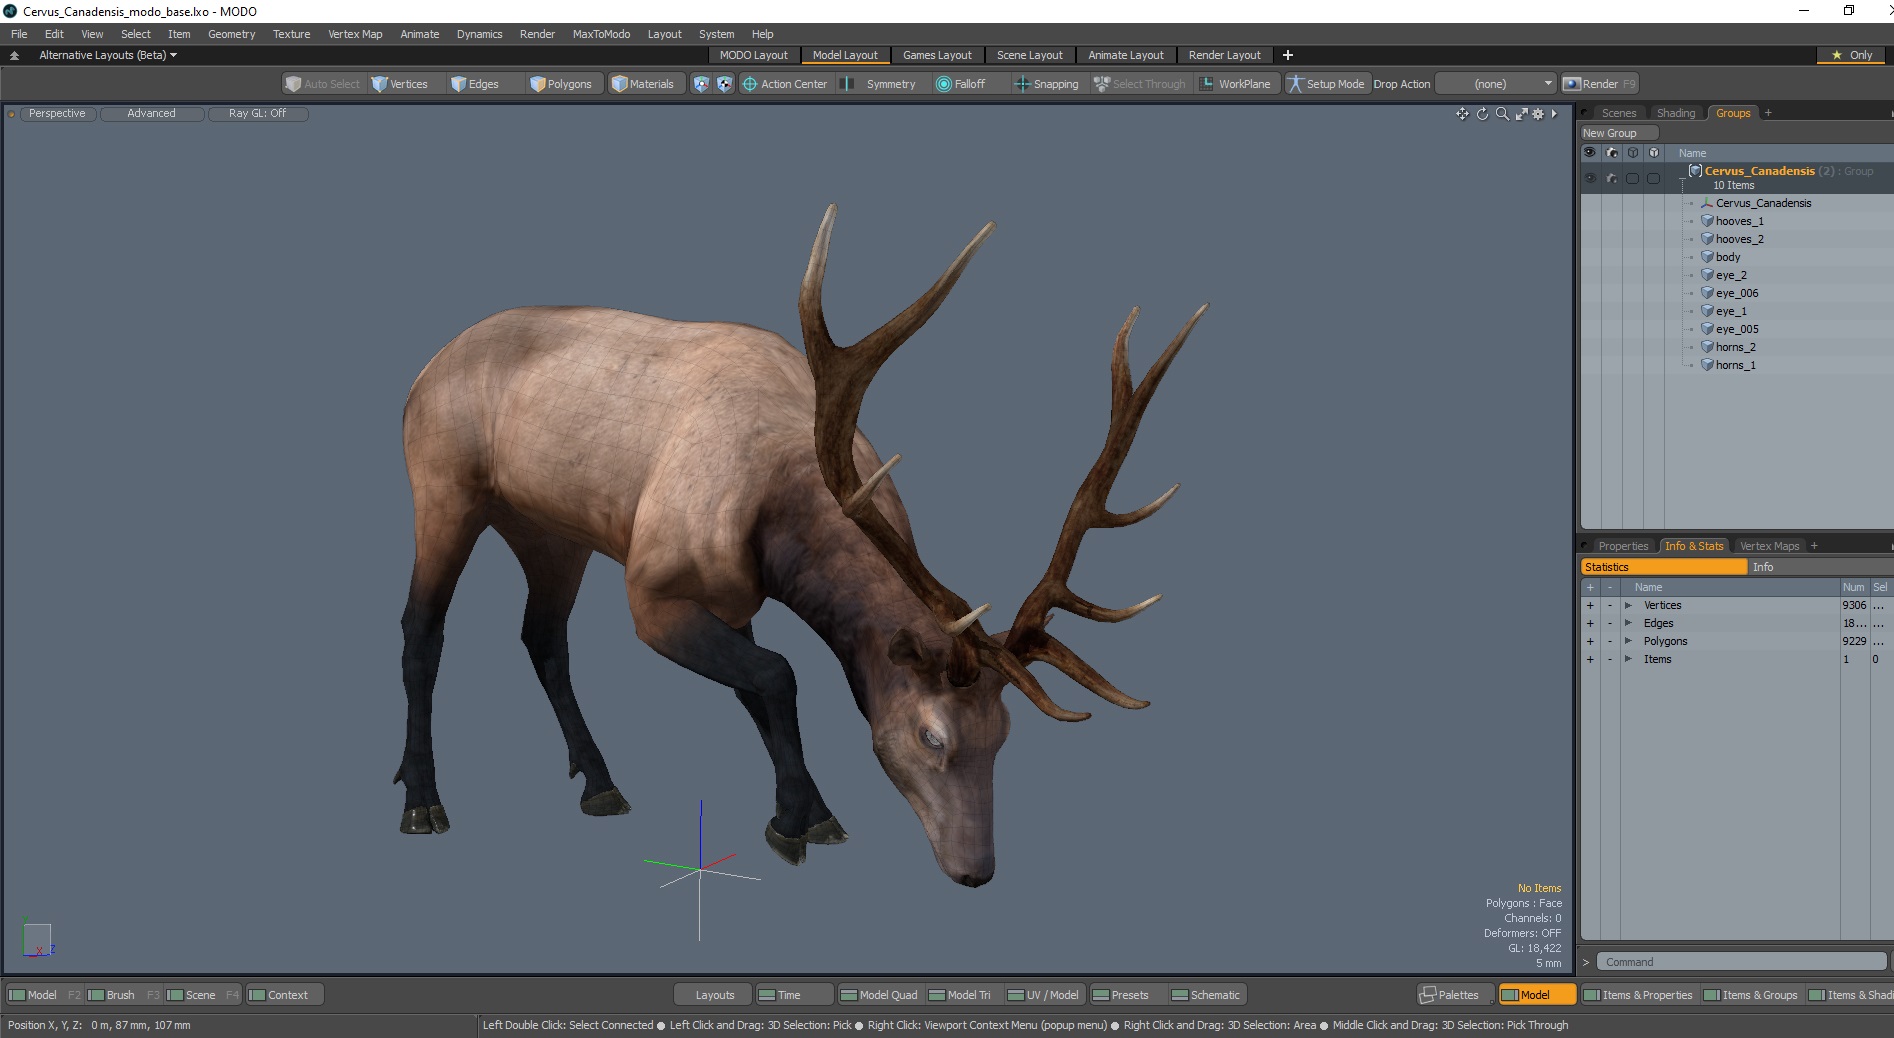Screen dimensions: 1894x1038
Task: Click the wireframe cube column header icon
Action: (x=1633, y=153)
